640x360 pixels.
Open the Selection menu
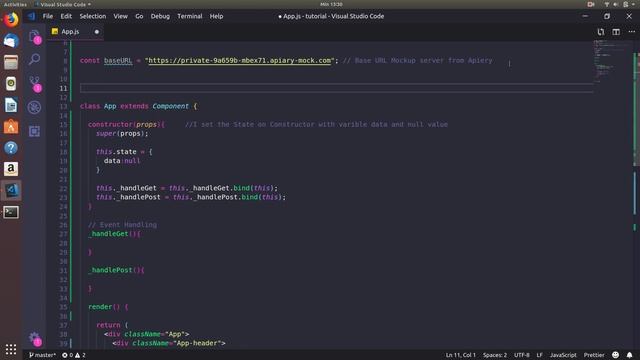[x=93, y=16]
